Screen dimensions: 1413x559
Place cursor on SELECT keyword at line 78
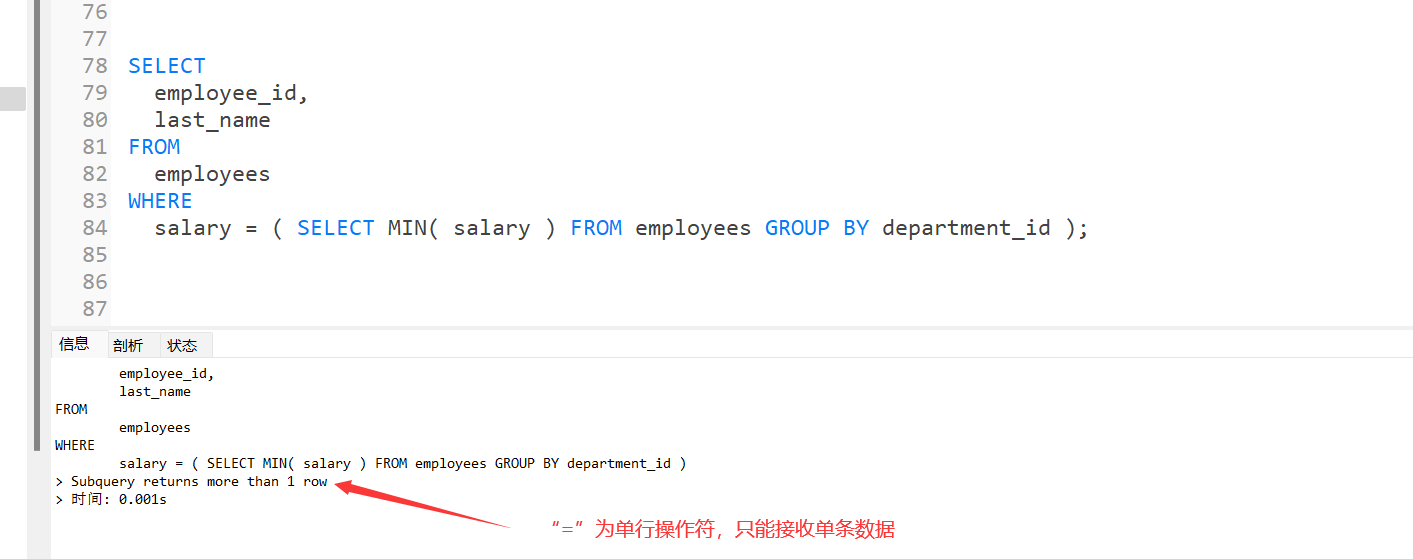point(167,66)
